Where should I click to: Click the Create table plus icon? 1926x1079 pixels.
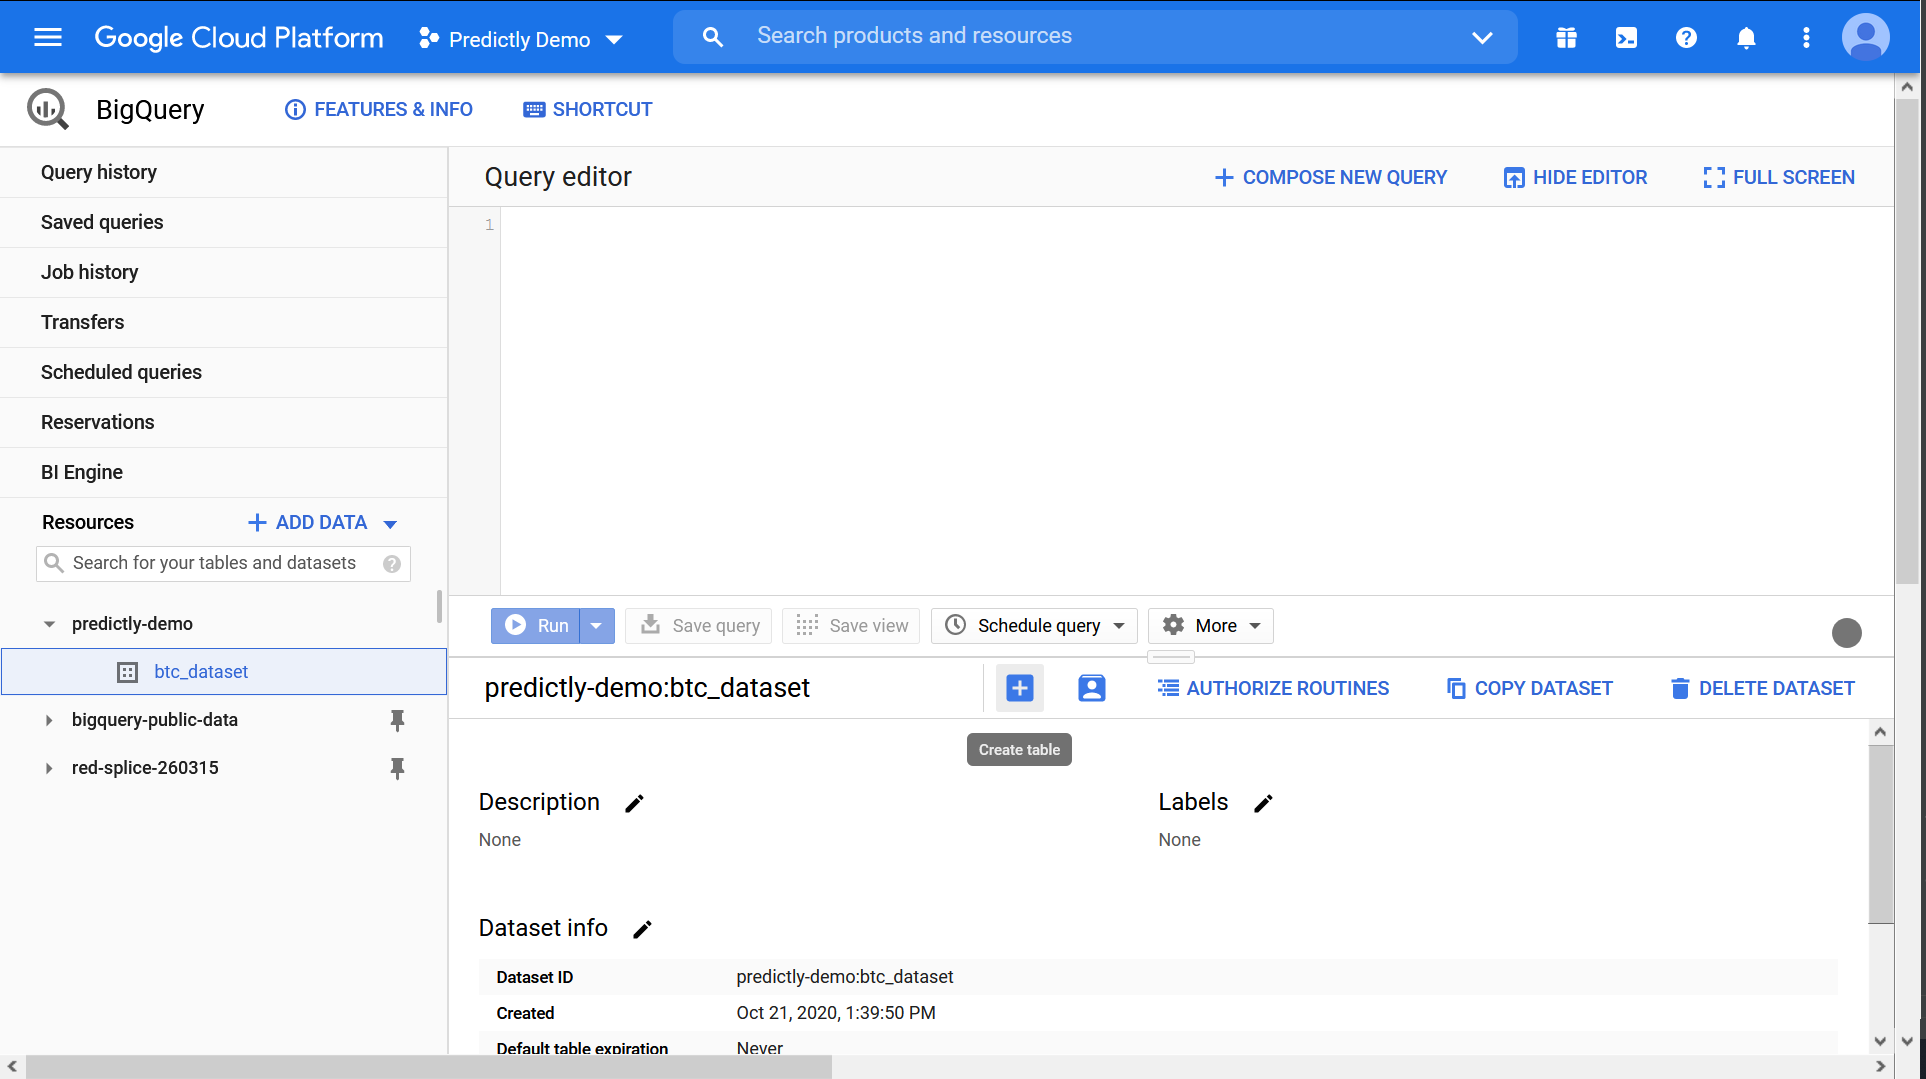pos(1019,688)
